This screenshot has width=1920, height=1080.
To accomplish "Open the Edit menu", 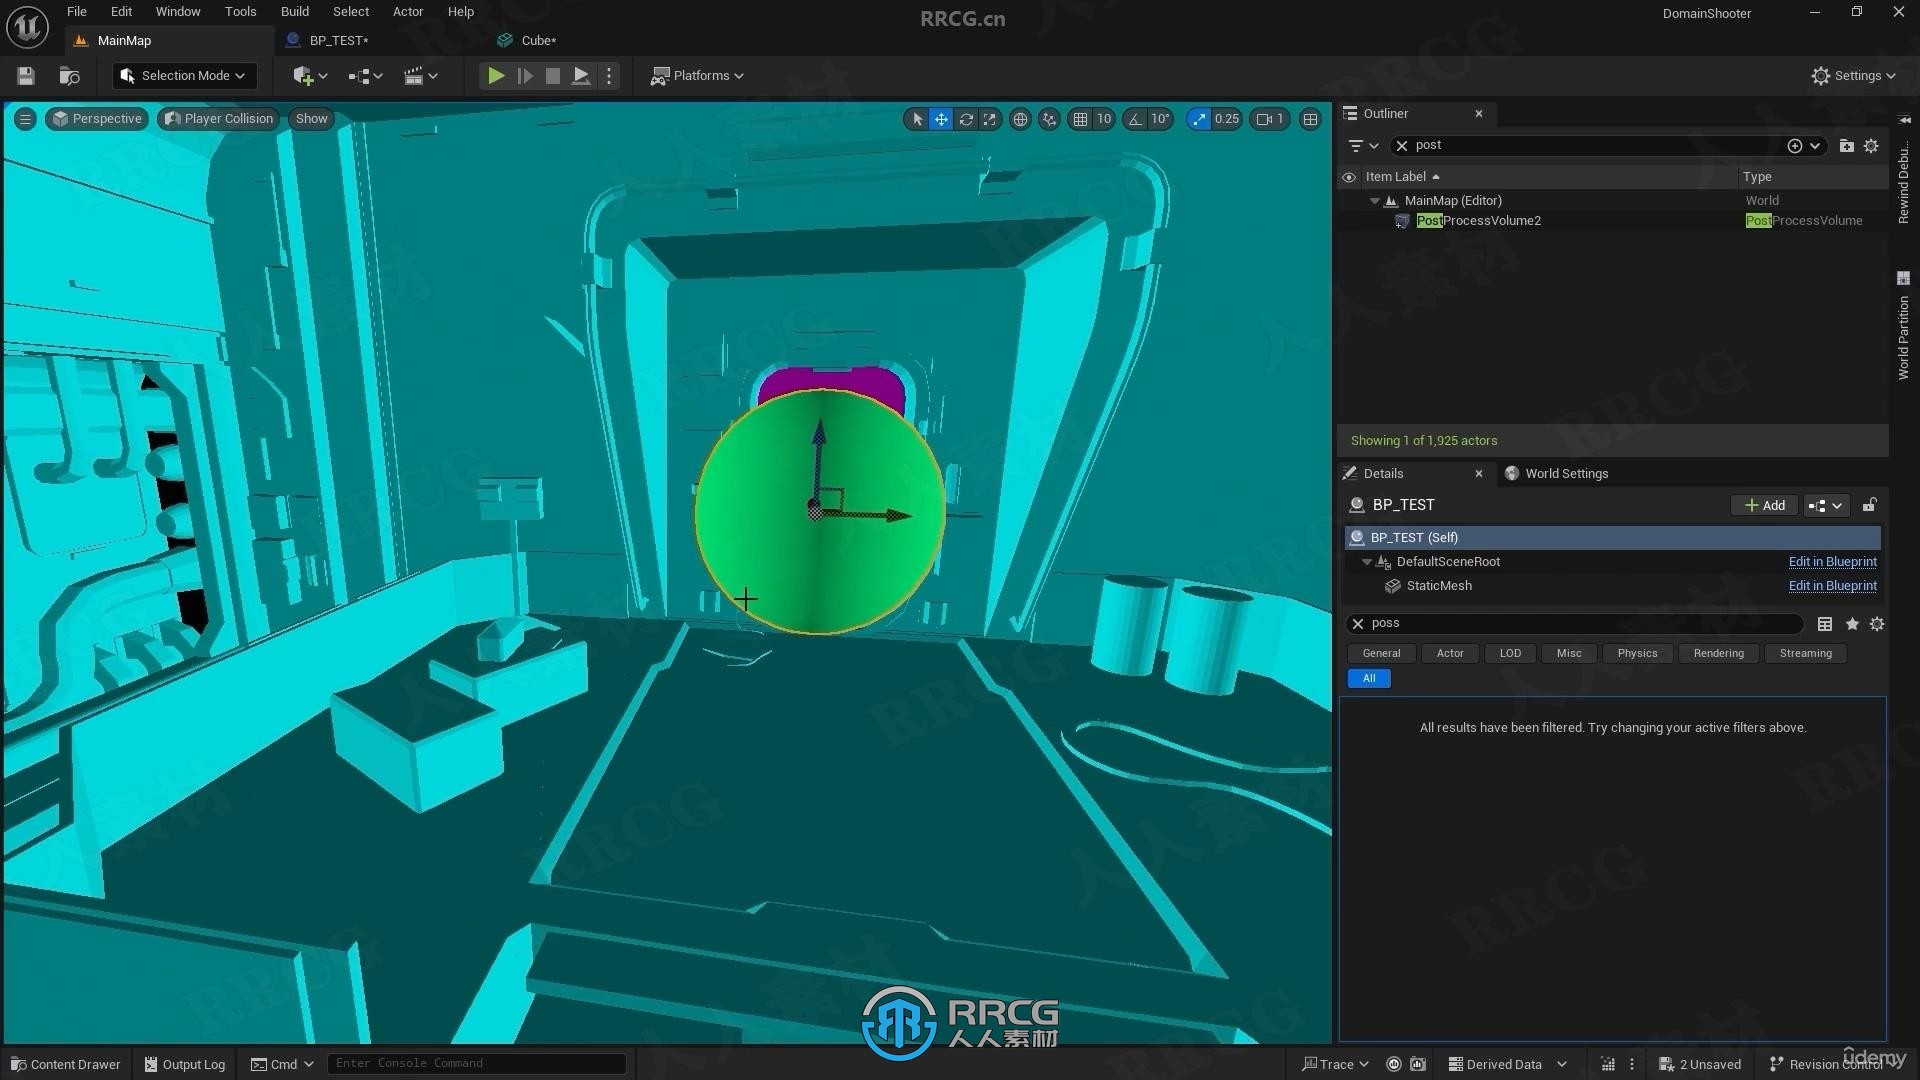I will point(121,12).
